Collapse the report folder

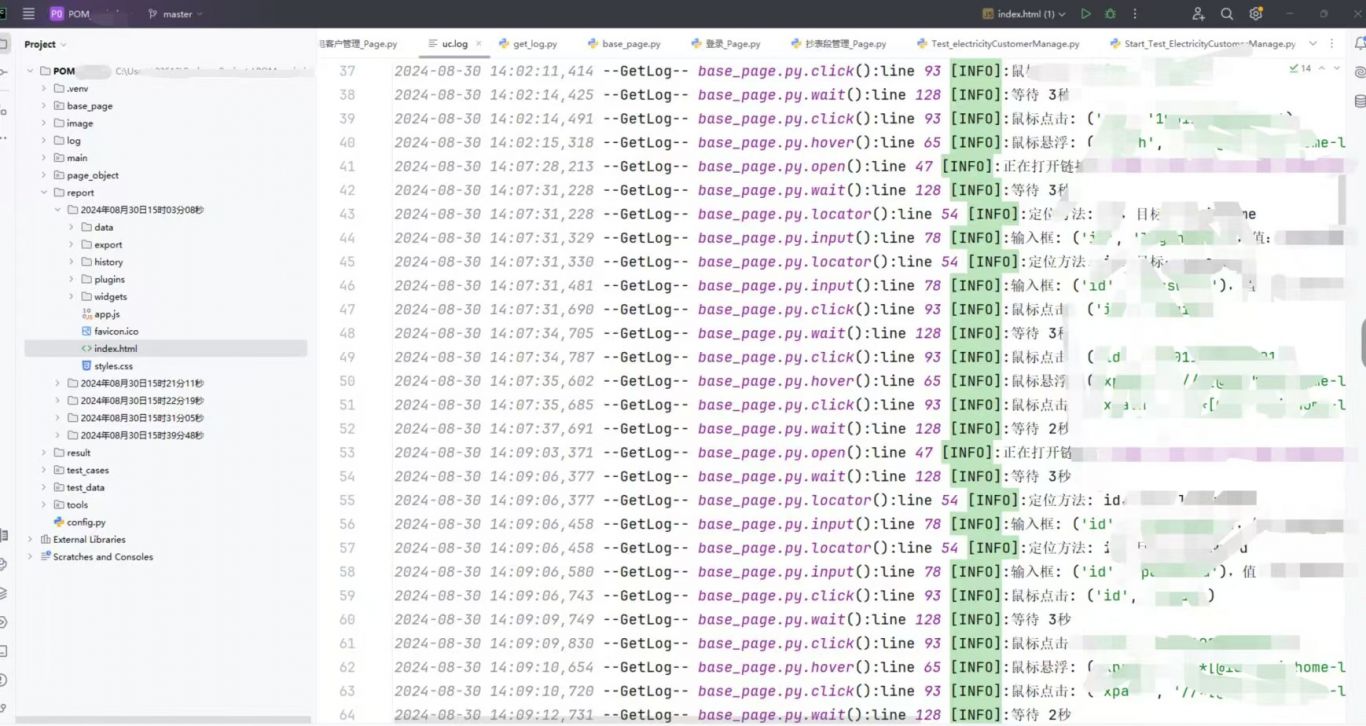tap(44, 192)
